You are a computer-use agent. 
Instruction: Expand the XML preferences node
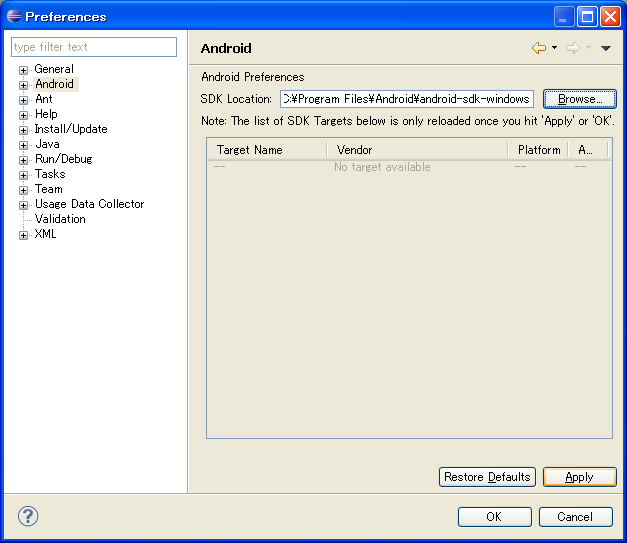point(23,235)
